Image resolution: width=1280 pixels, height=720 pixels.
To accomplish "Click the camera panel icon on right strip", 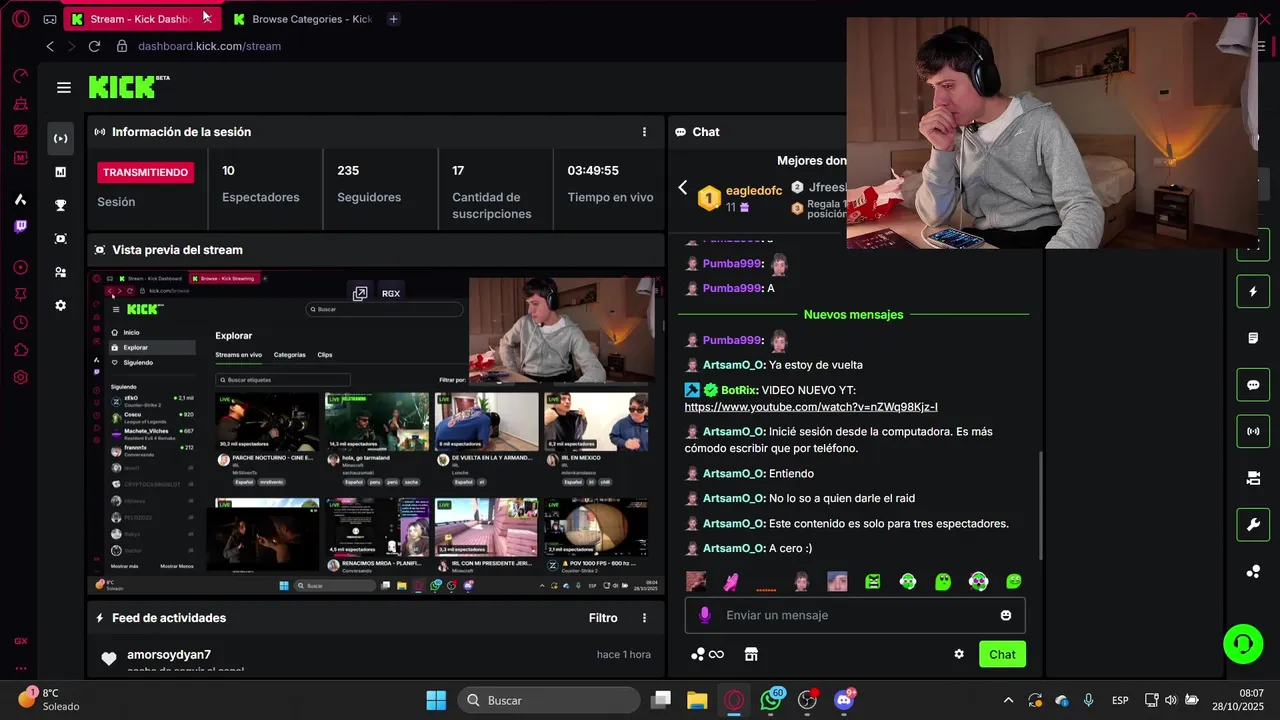I will coord(1253,478).
